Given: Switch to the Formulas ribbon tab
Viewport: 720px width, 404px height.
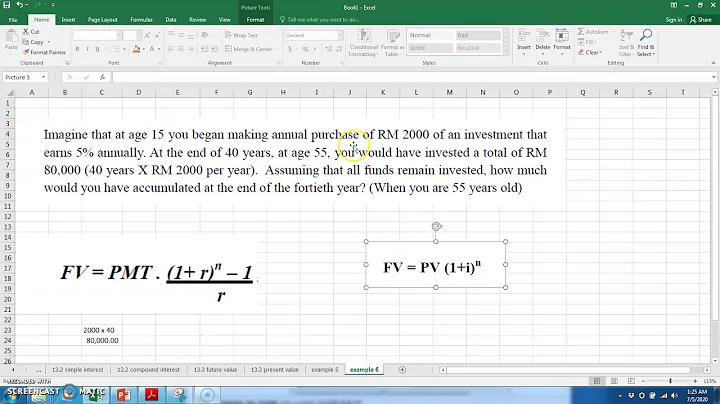Looking at the screenshot, I should click(x=141, y=20).
